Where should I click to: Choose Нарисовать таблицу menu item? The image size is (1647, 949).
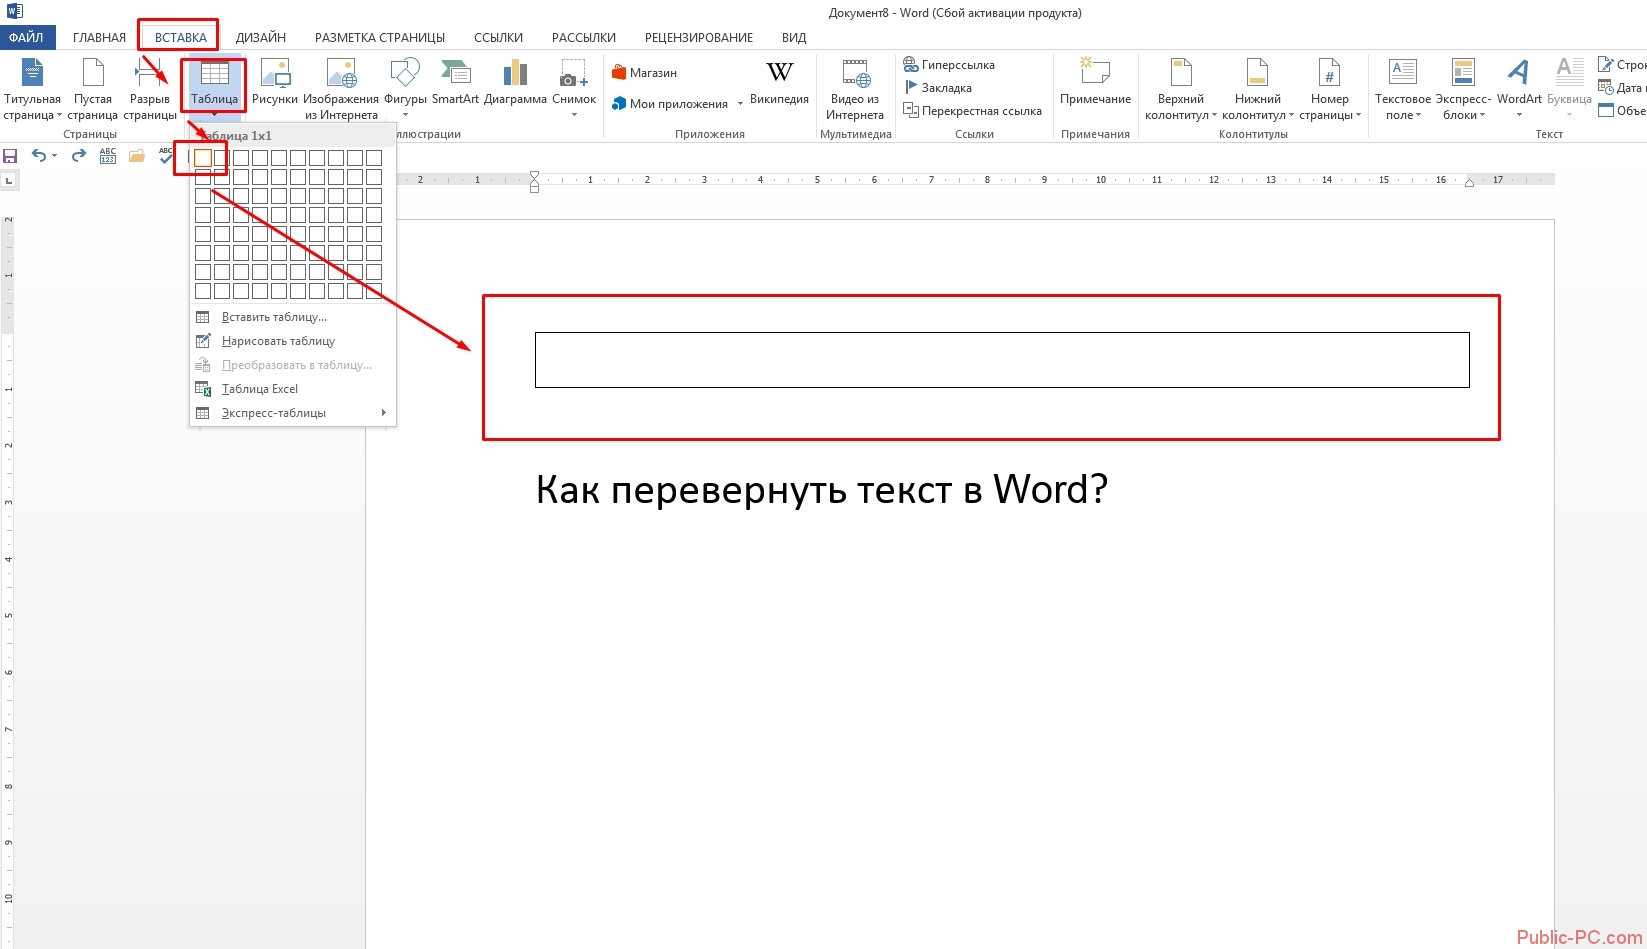(293, 341)
